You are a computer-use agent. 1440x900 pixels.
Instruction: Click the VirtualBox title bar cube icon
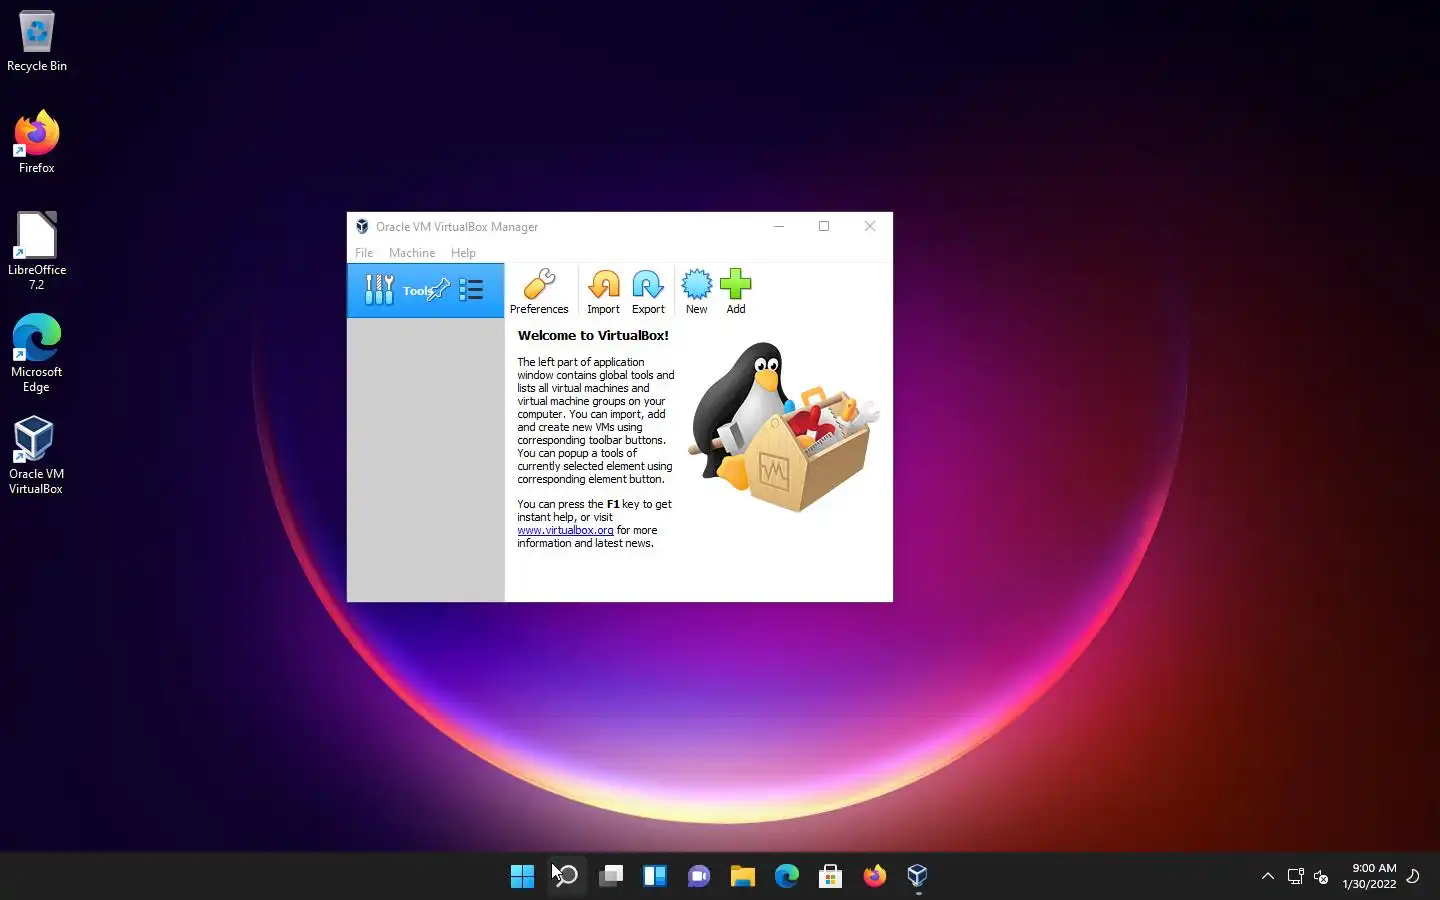(362, 227)
